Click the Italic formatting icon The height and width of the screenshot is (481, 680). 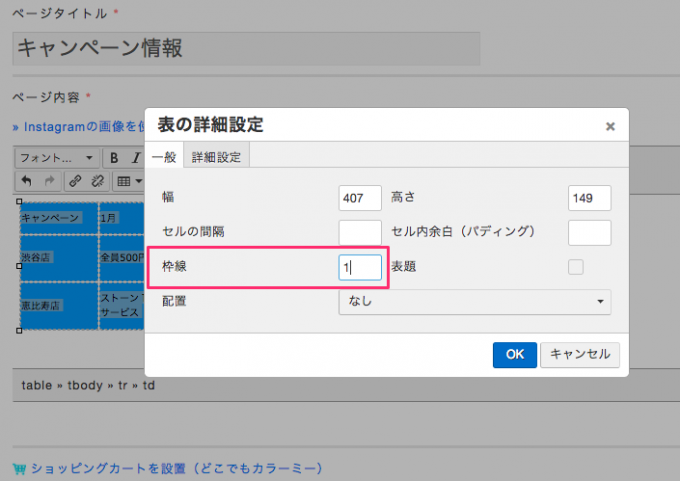(x=136, y=158)
